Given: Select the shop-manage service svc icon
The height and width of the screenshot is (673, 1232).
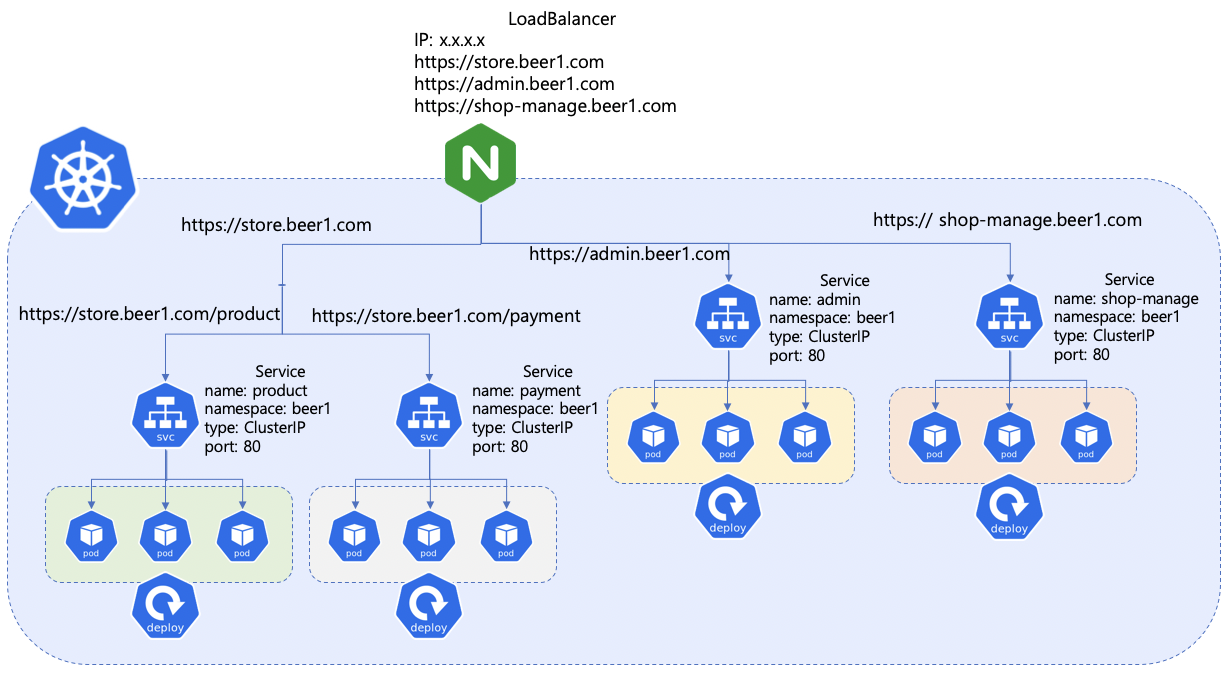Looking at the screenshot, I should (x=1009, y=316).
